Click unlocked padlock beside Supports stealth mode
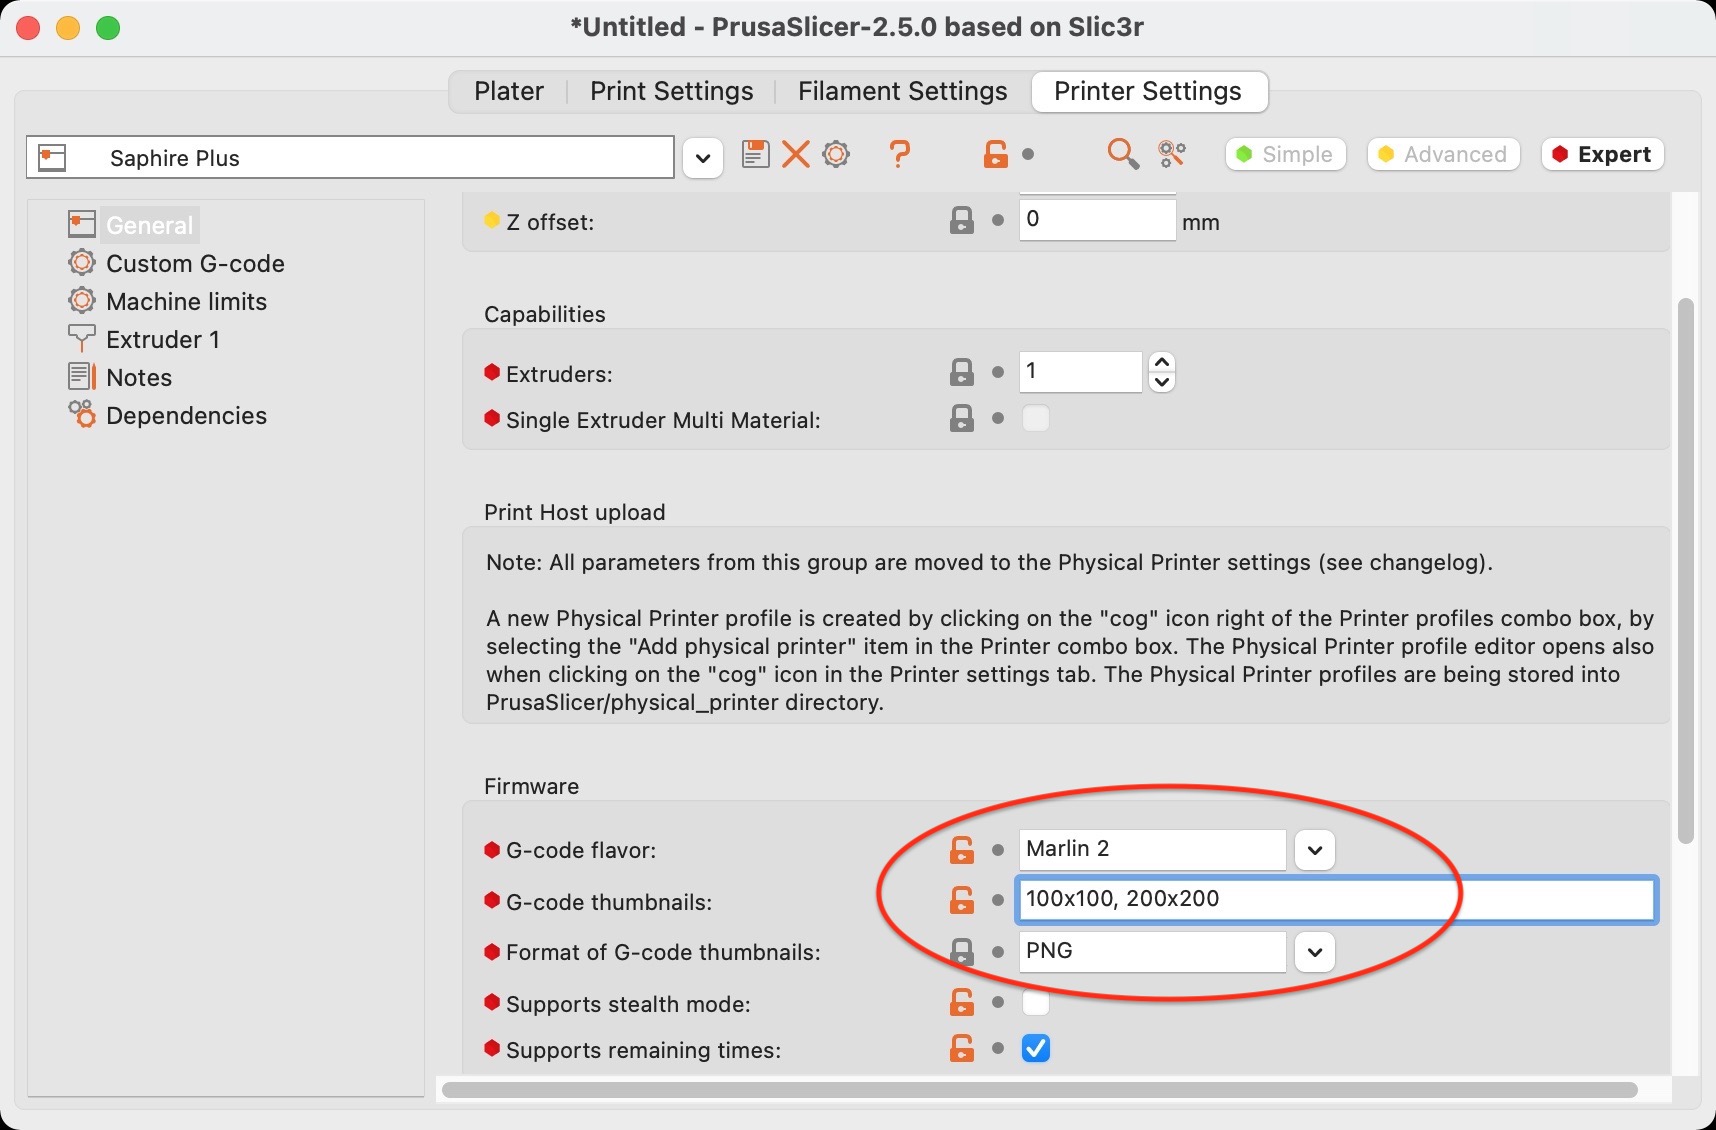The height and width of the screenshot is (1130, 1716). [961, 1002]
